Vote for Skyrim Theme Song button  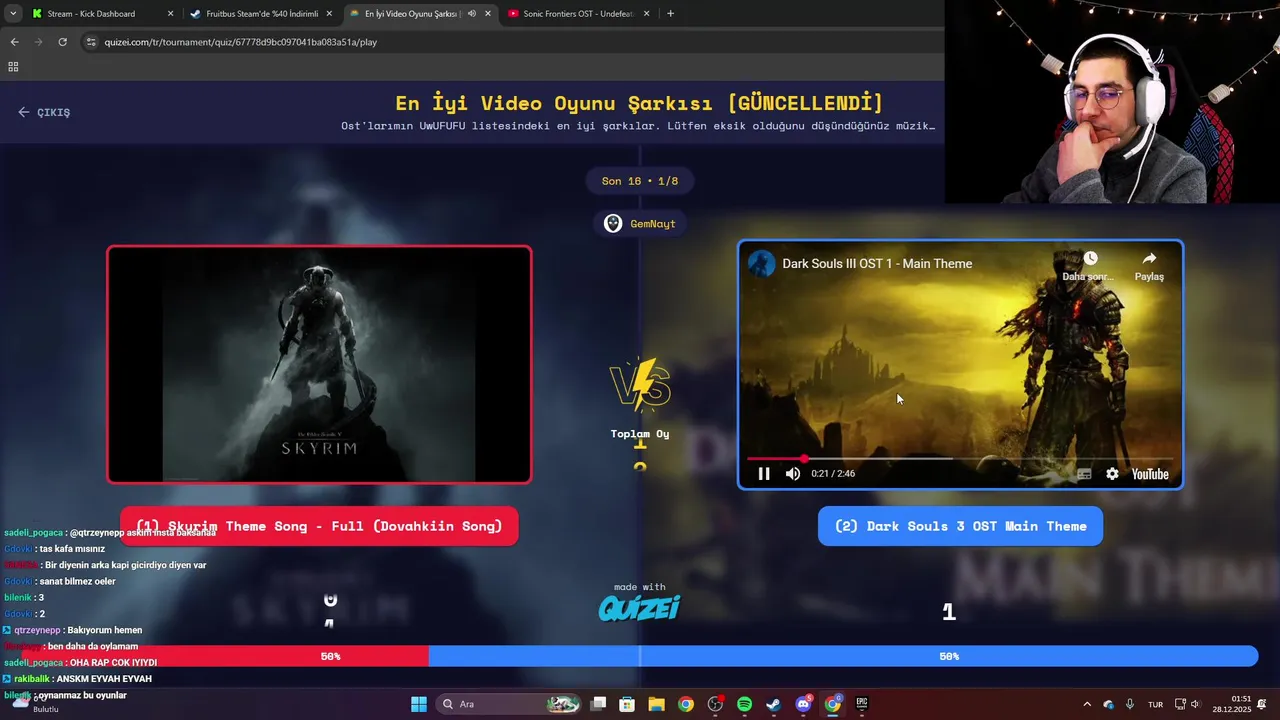319,526
